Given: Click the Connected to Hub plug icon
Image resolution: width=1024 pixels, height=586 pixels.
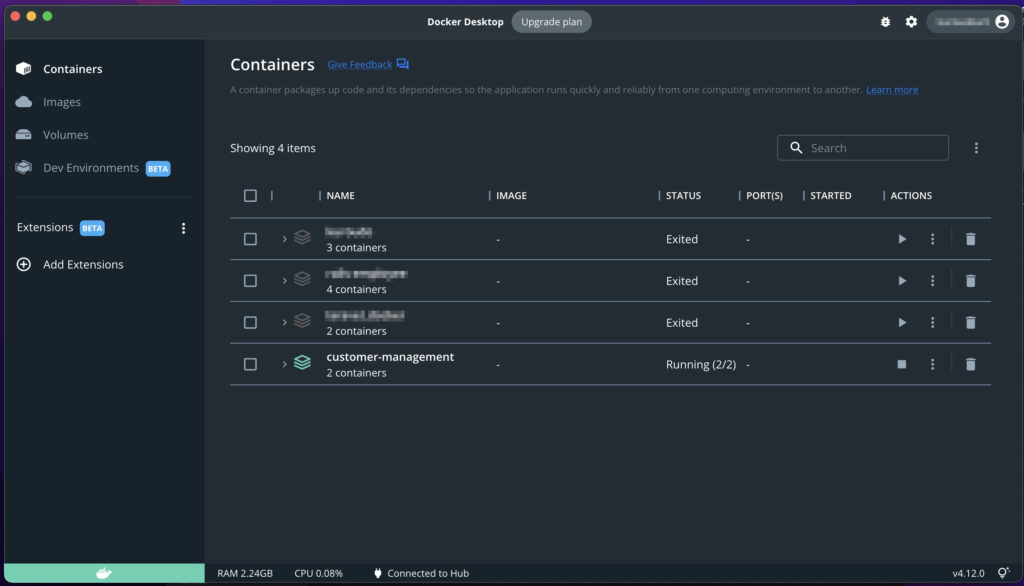Looking at the screenshot, I should point(377,573).
